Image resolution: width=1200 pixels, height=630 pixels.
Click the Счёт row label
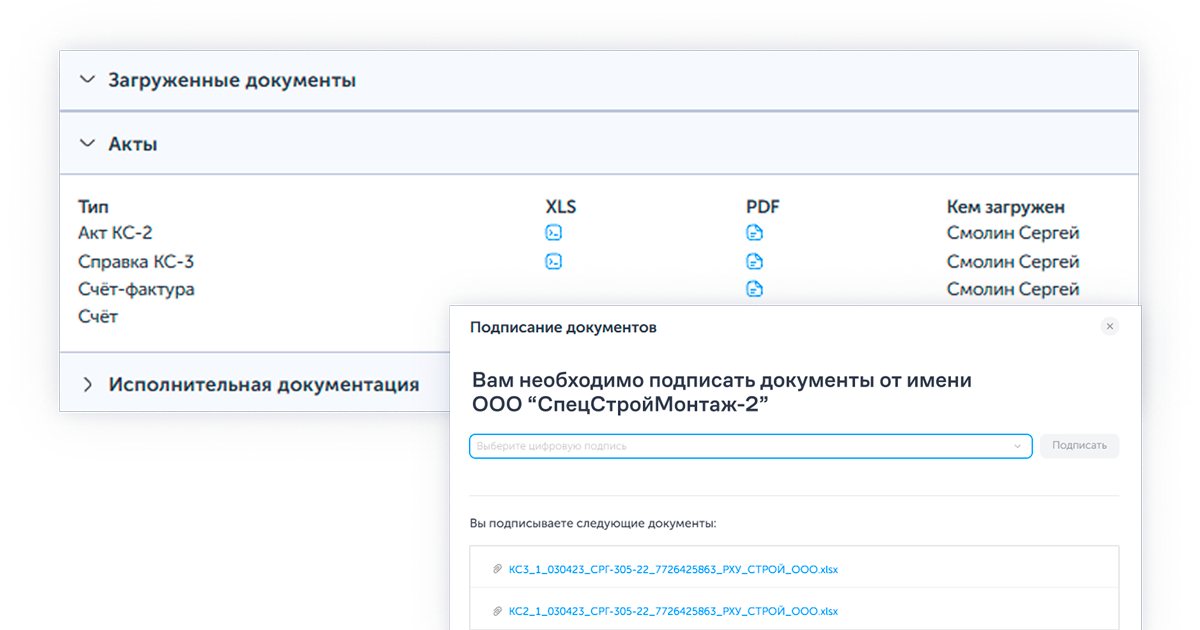[x=96, y=315]
